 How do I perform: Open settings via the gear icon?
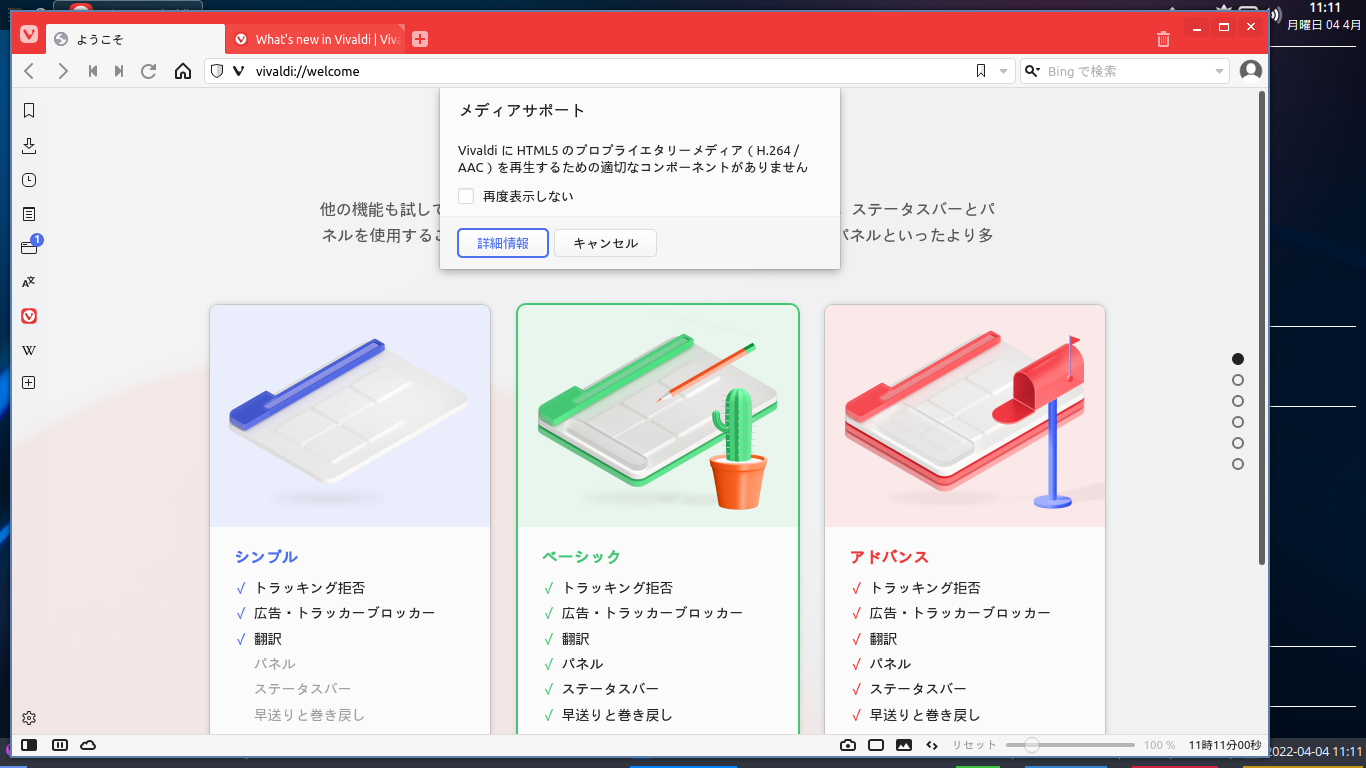[x=29, y=718]
